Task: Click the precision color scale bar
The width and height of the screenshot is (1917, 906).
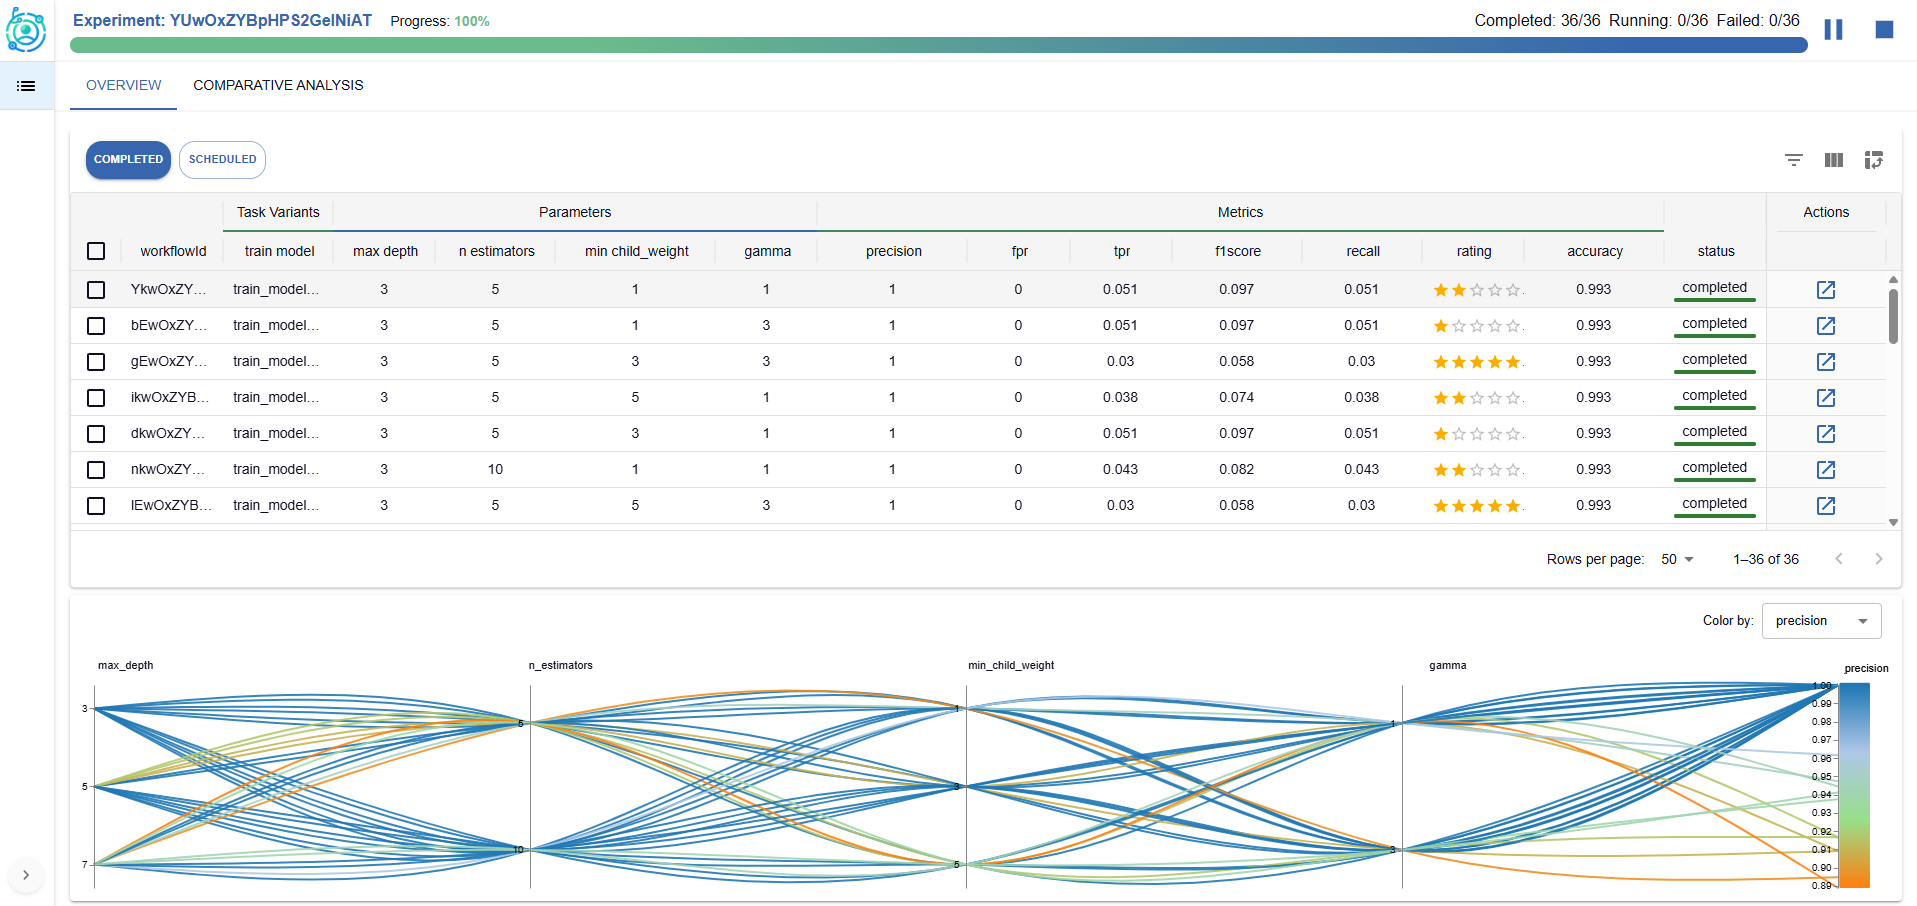Action: coord(1854,785)
